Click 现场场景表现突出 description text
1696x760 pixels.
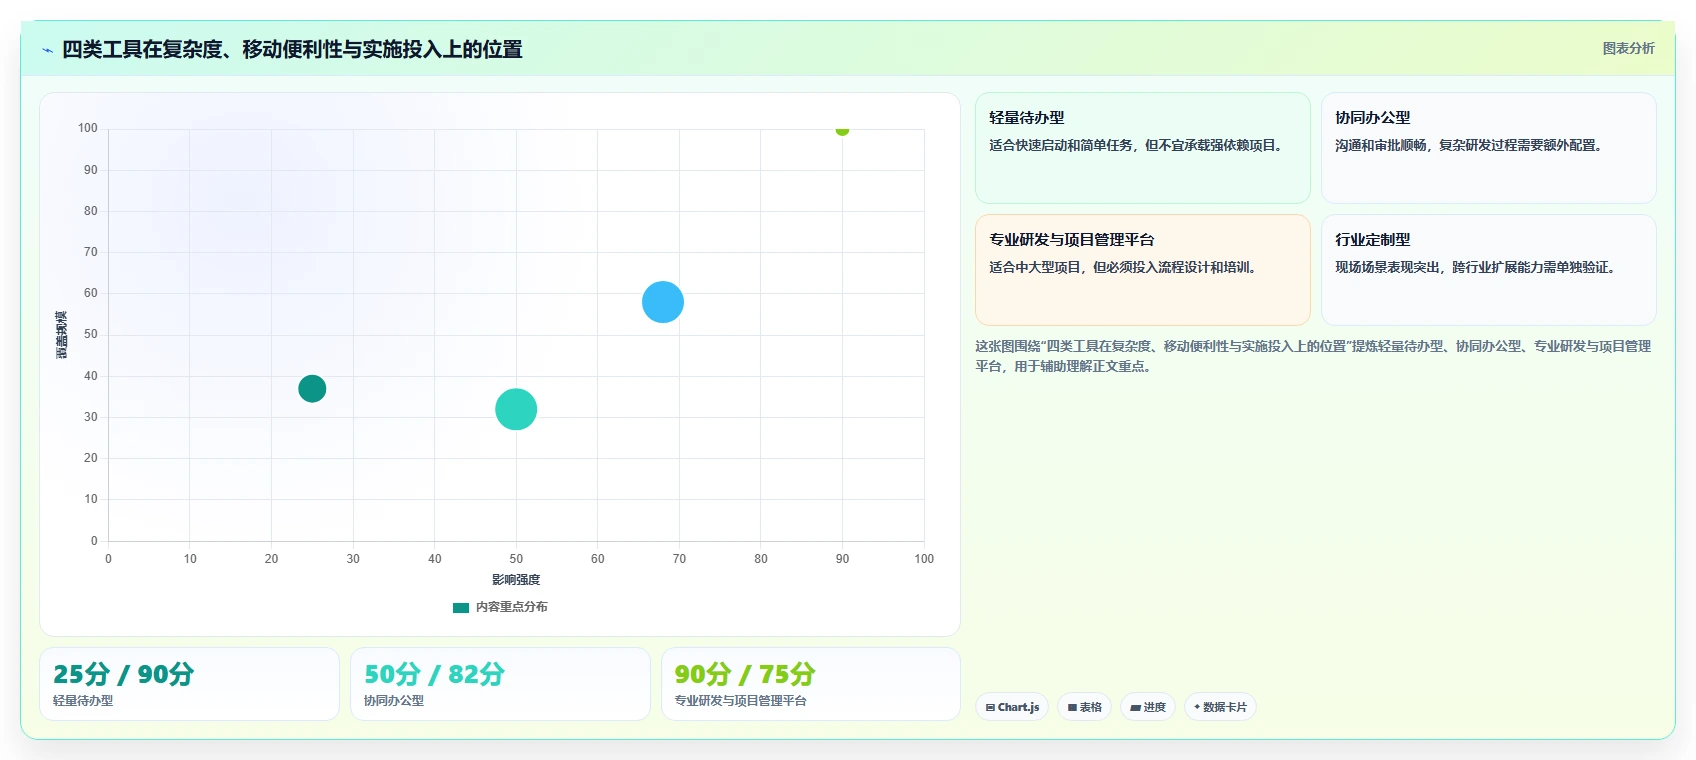click(1475, 267)
